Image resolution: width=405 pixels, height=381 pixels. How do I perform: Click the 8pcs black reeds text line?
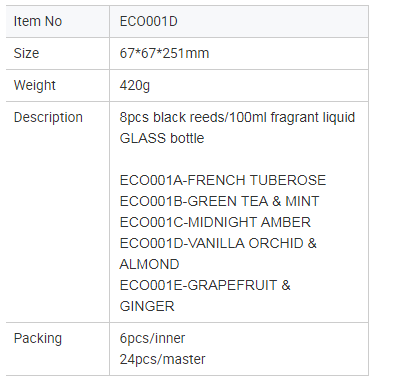[x=237, y=117]
